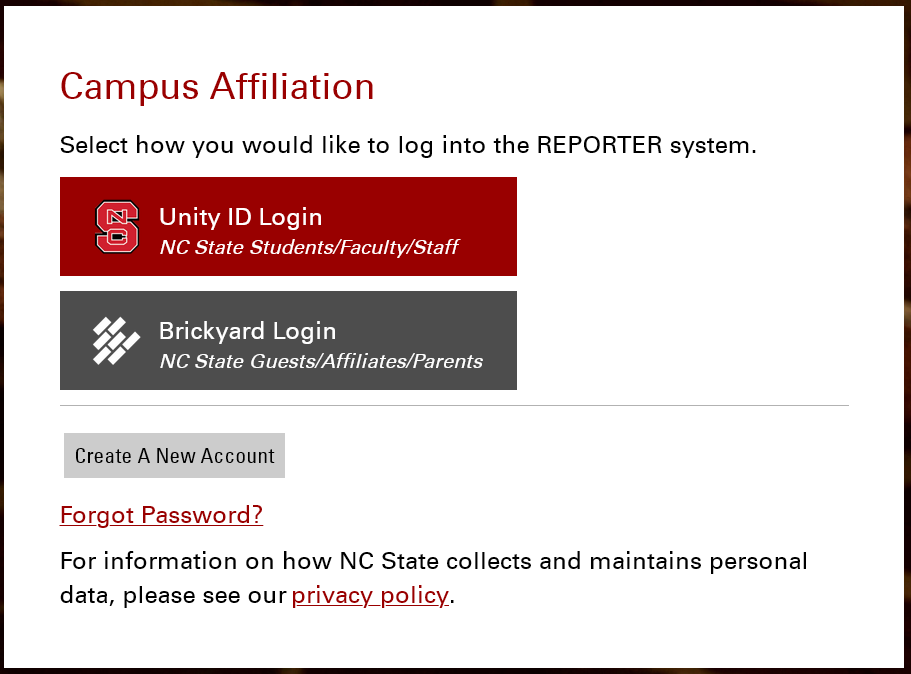Image resolution: width=911 pixels, height=674 pixels.
Task: Click the 'Brickyard Login' title text
Action: point(247,331)
